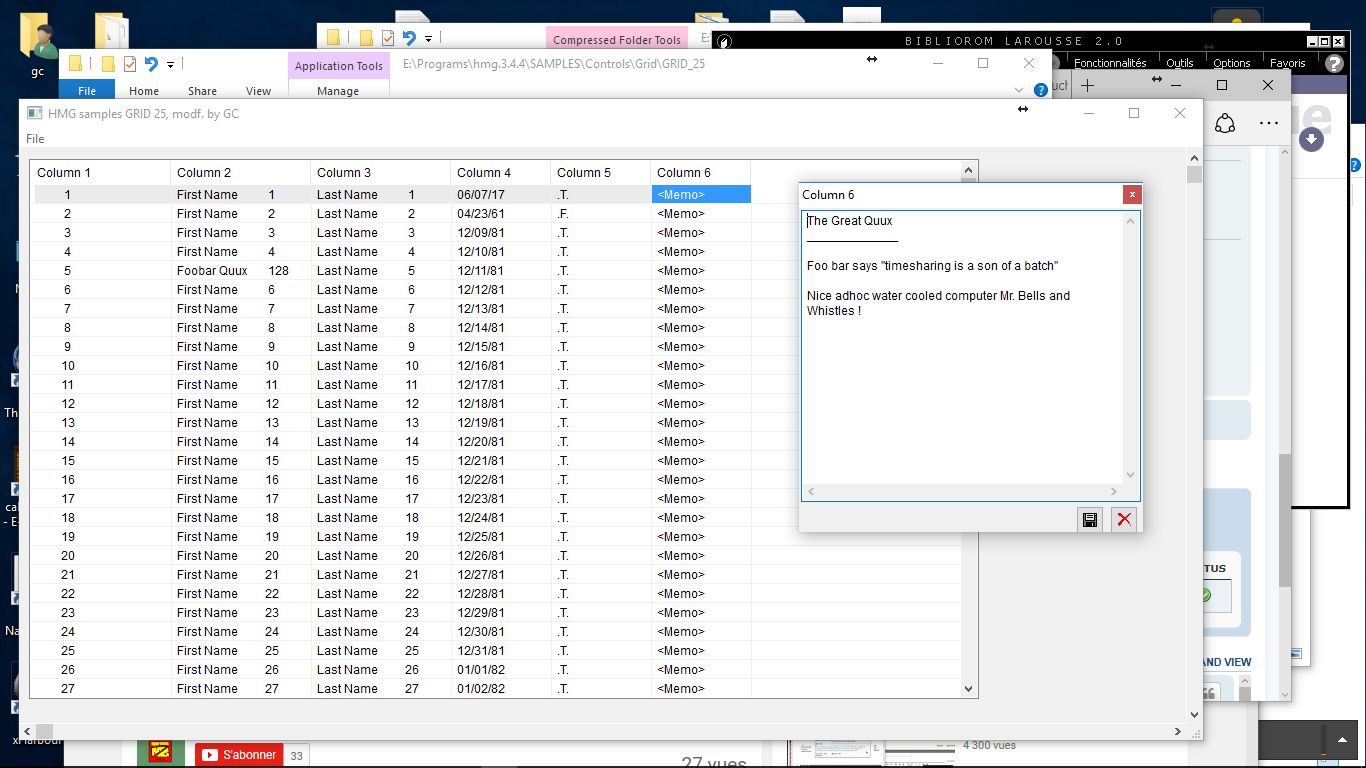The image size is (1366, 768).
Task: Cancel memo editing with red X icon
Action: [1124, 519]
